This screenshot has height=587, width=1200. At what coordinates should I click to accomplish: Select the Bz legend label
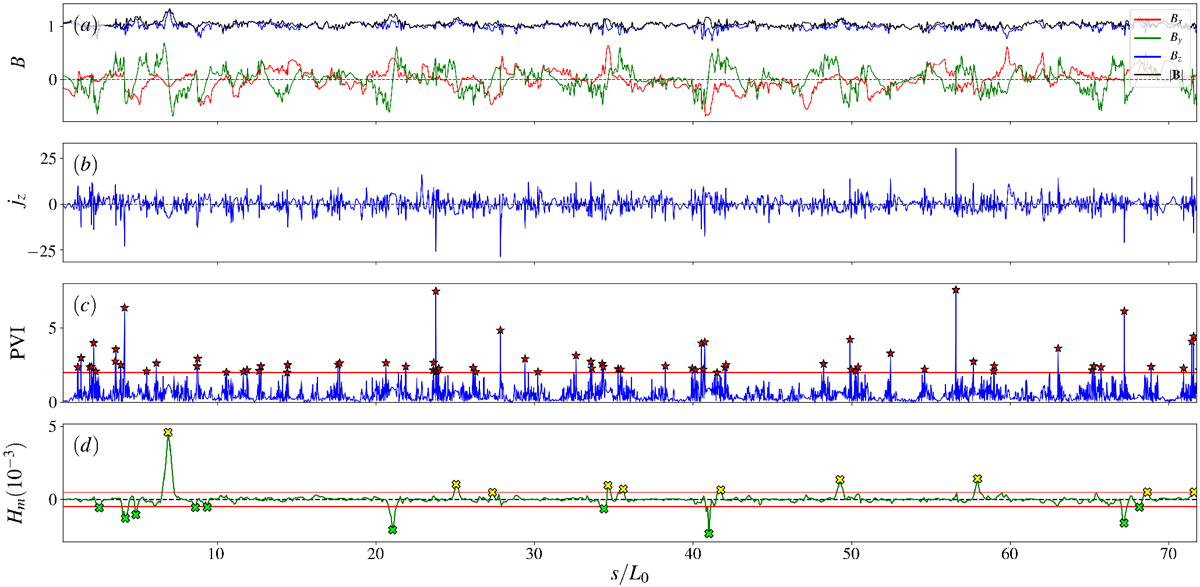(1179, 58)
